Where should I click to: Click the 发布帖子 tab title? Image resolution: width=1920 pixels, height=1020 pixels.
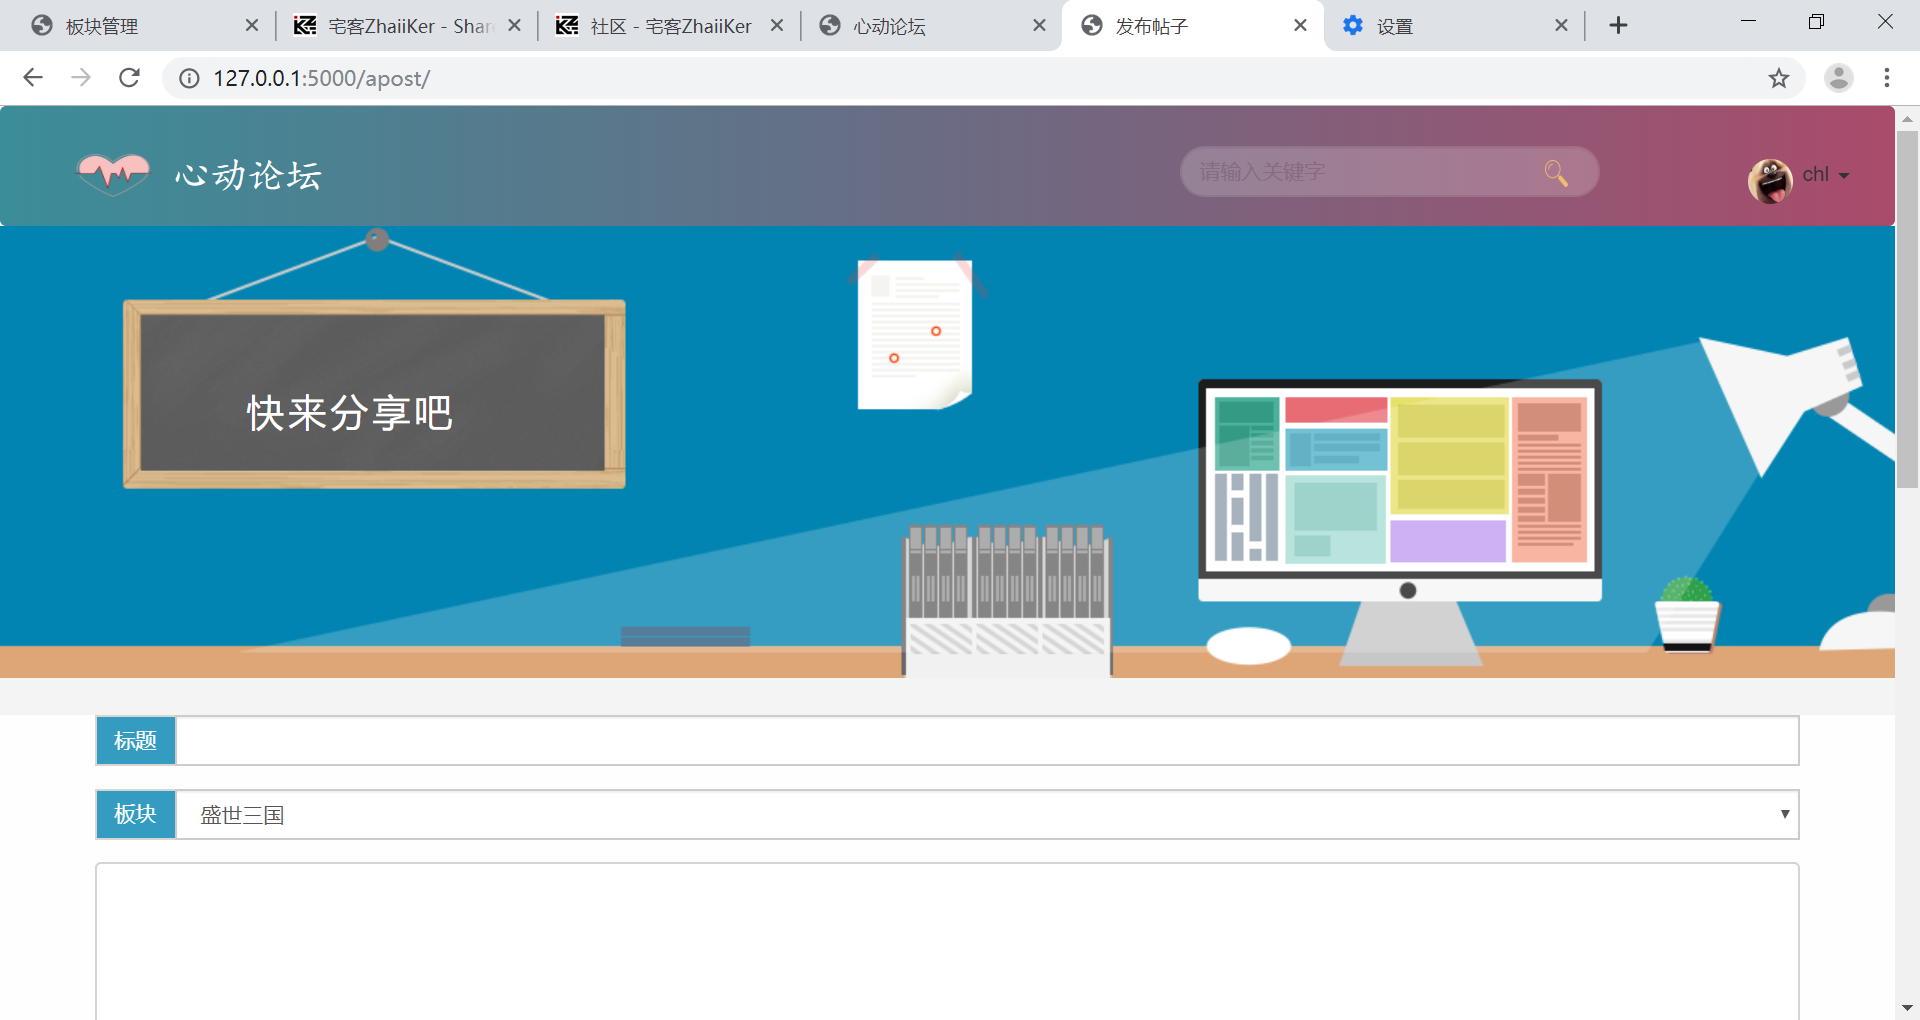tap(1151, 26)
